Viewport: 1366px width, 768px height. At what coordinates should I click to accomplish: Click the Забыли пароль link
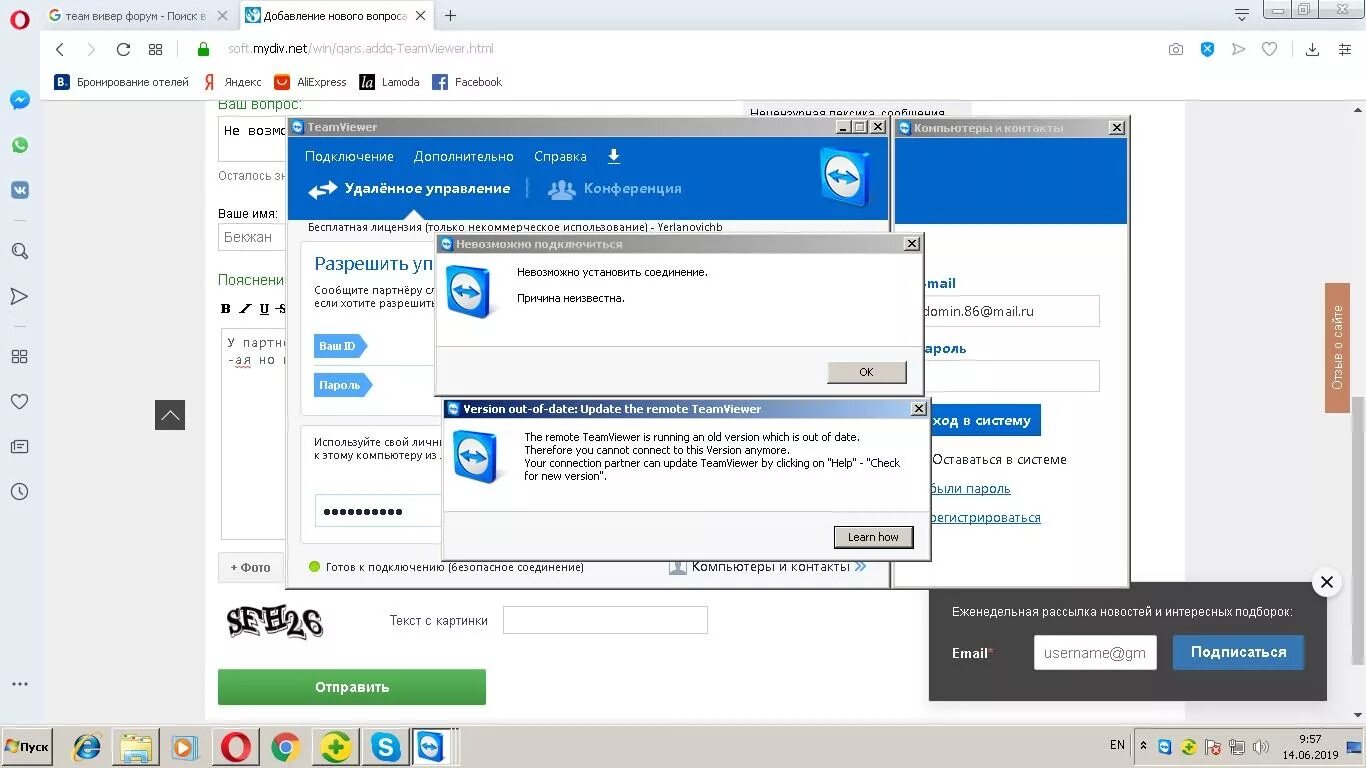[970, 489]
